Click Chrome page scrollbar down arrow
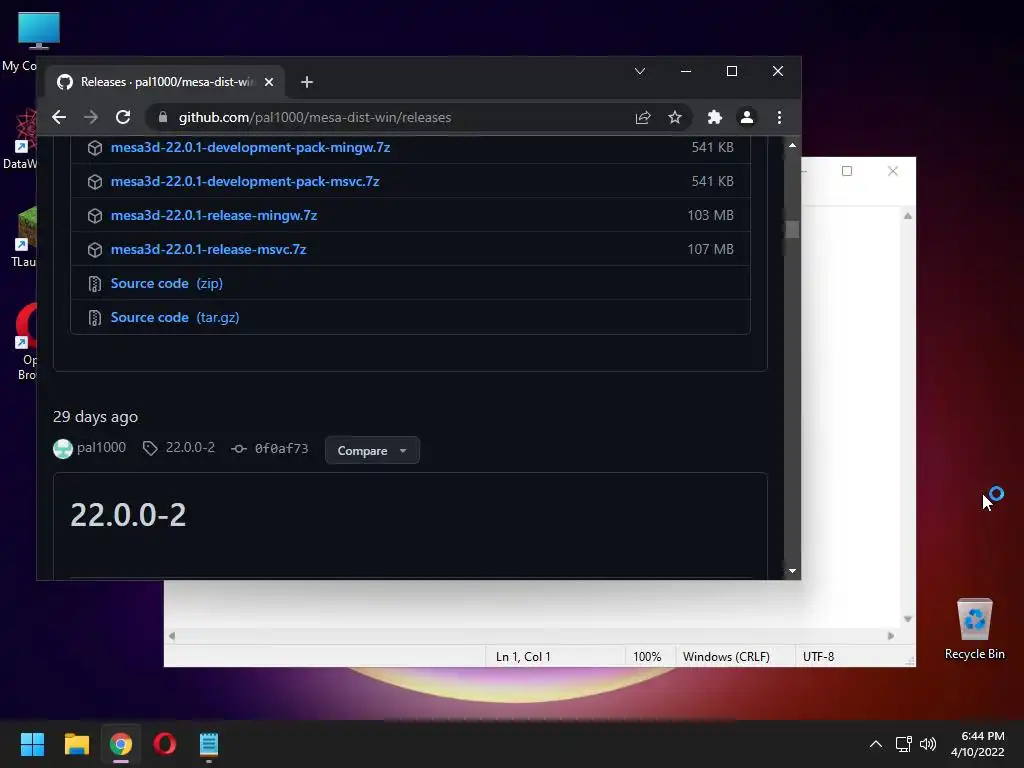The width and height of the screenshot is (1024, 768). 792,571
